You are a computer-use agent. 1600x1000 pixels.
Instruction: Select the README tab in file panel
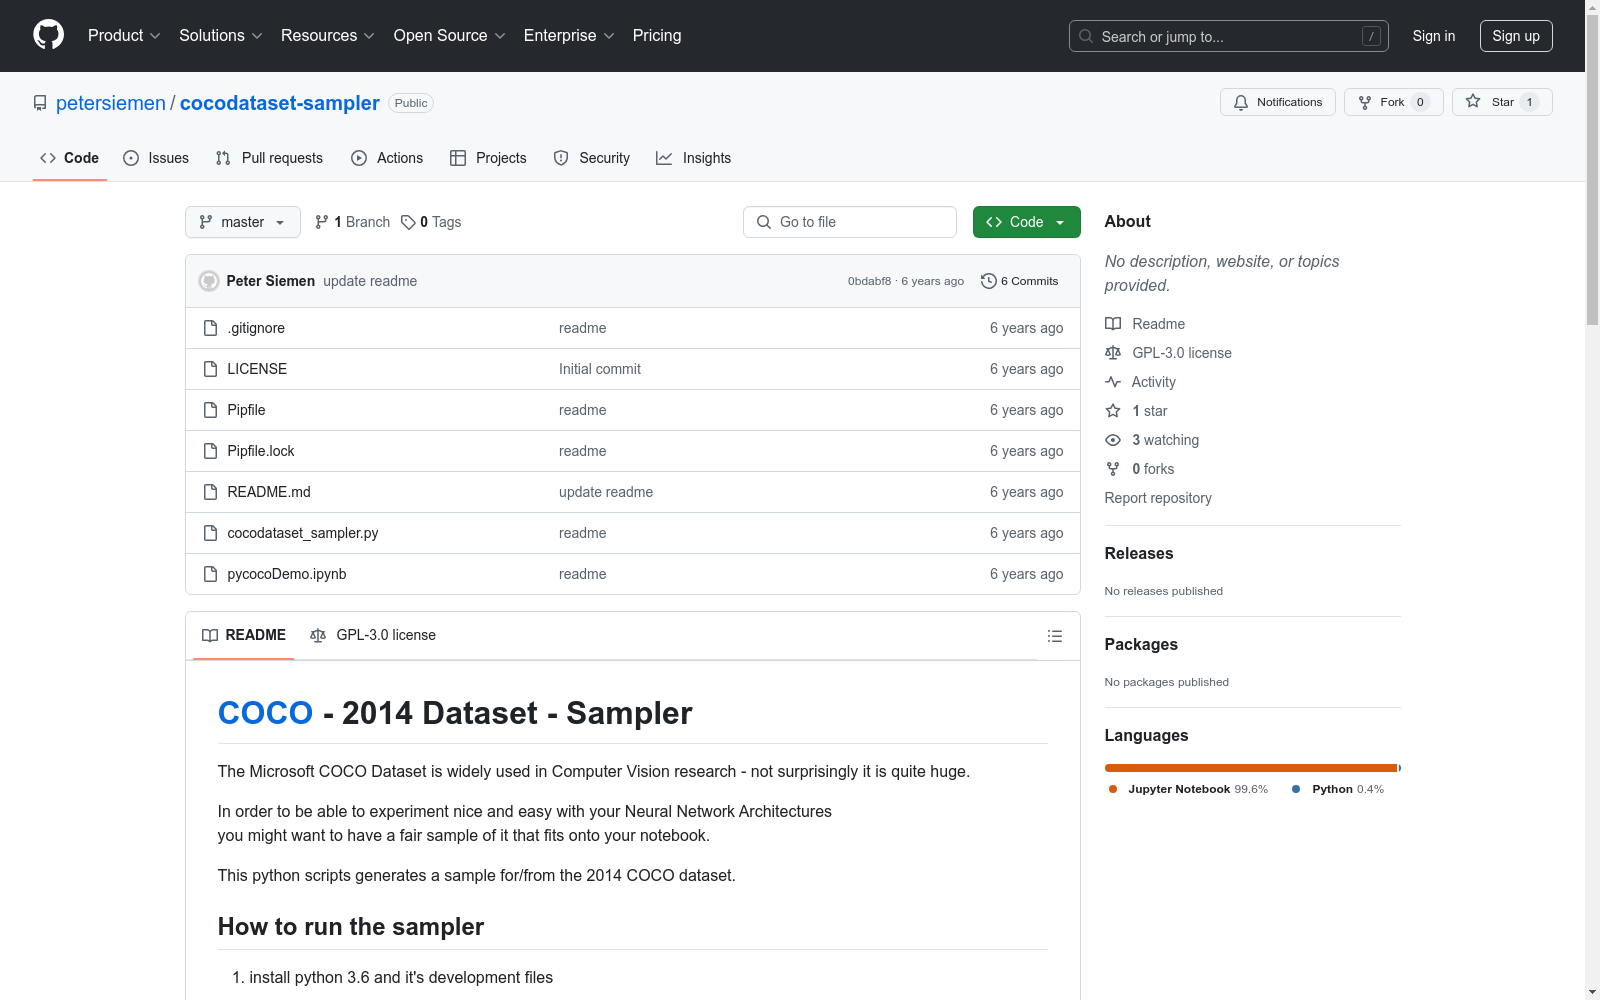click(x=244, y=635)
